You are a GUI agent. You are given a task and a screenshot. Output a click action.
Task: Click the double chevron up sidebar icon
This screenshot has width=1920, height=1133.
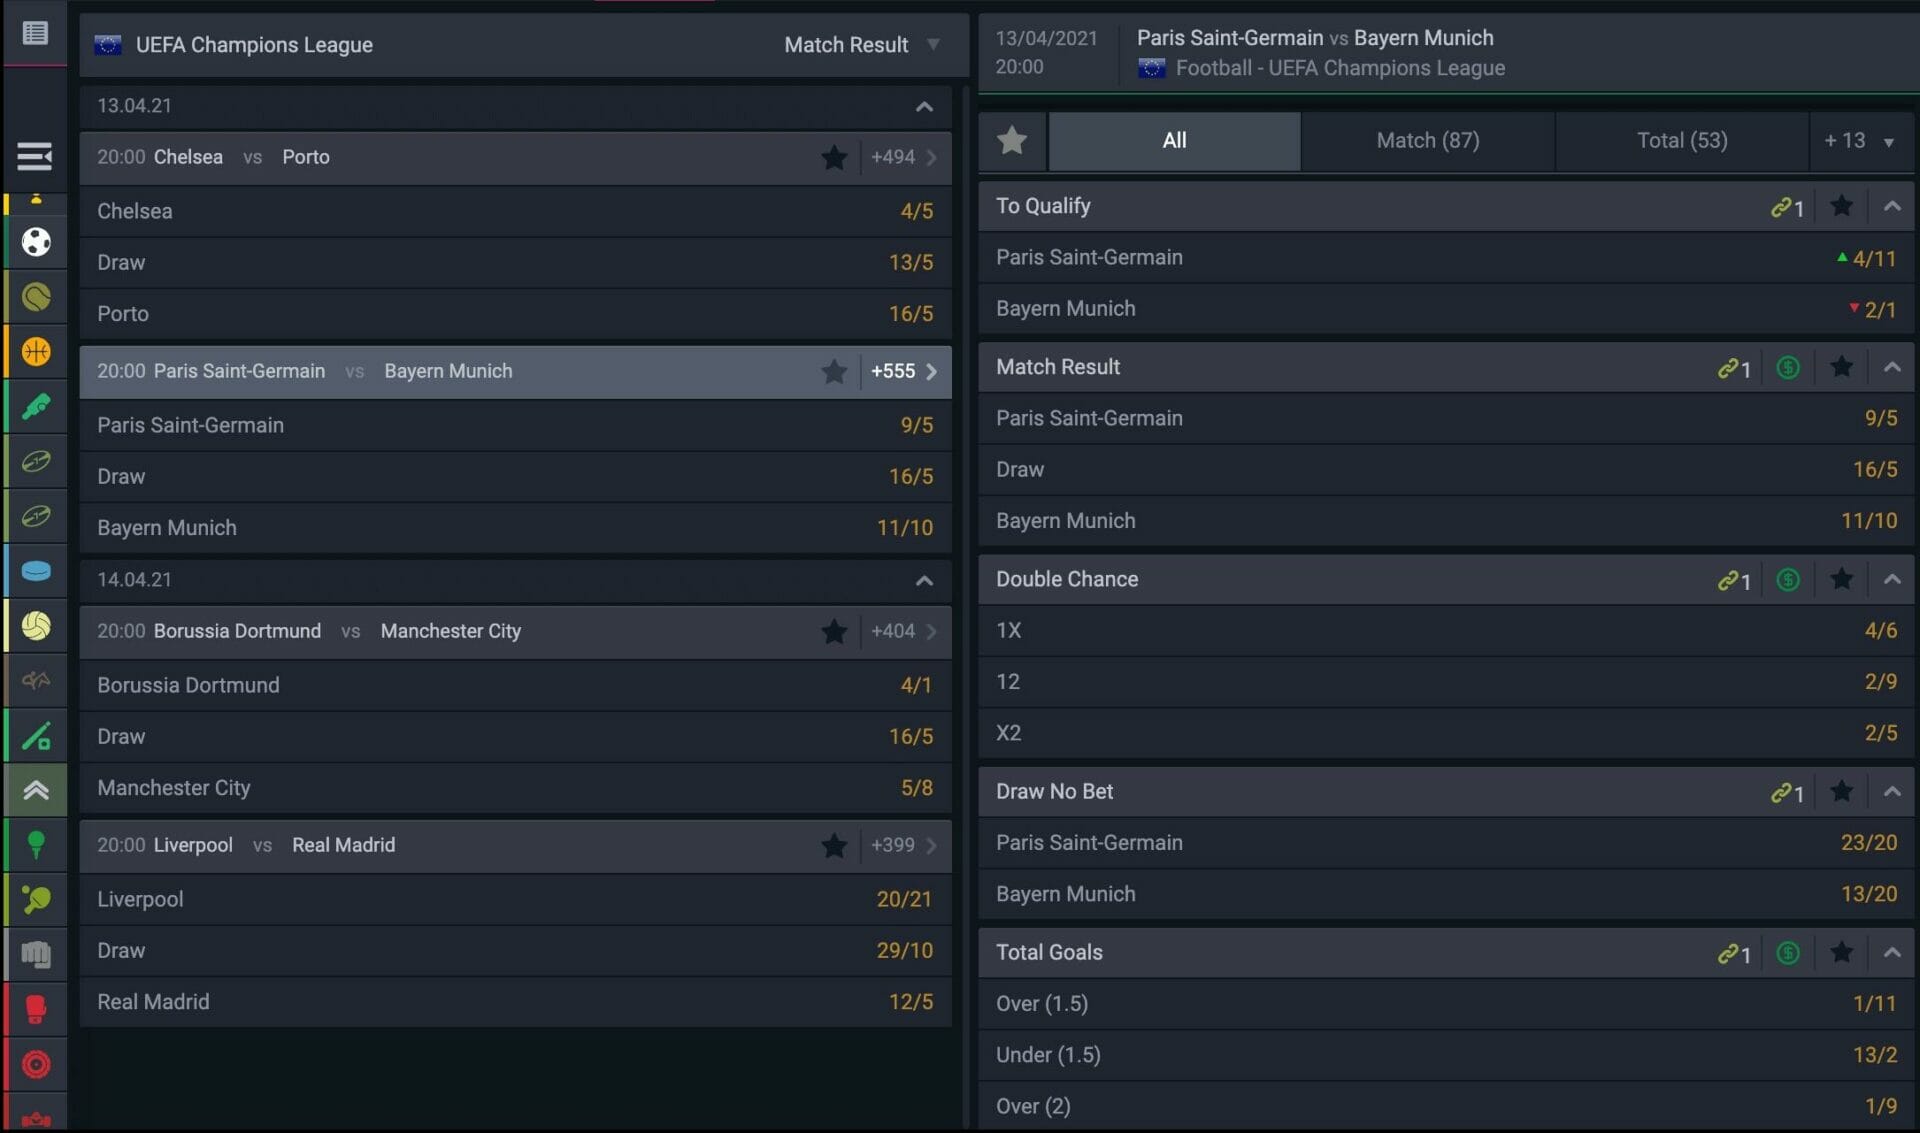pos(36,790)
